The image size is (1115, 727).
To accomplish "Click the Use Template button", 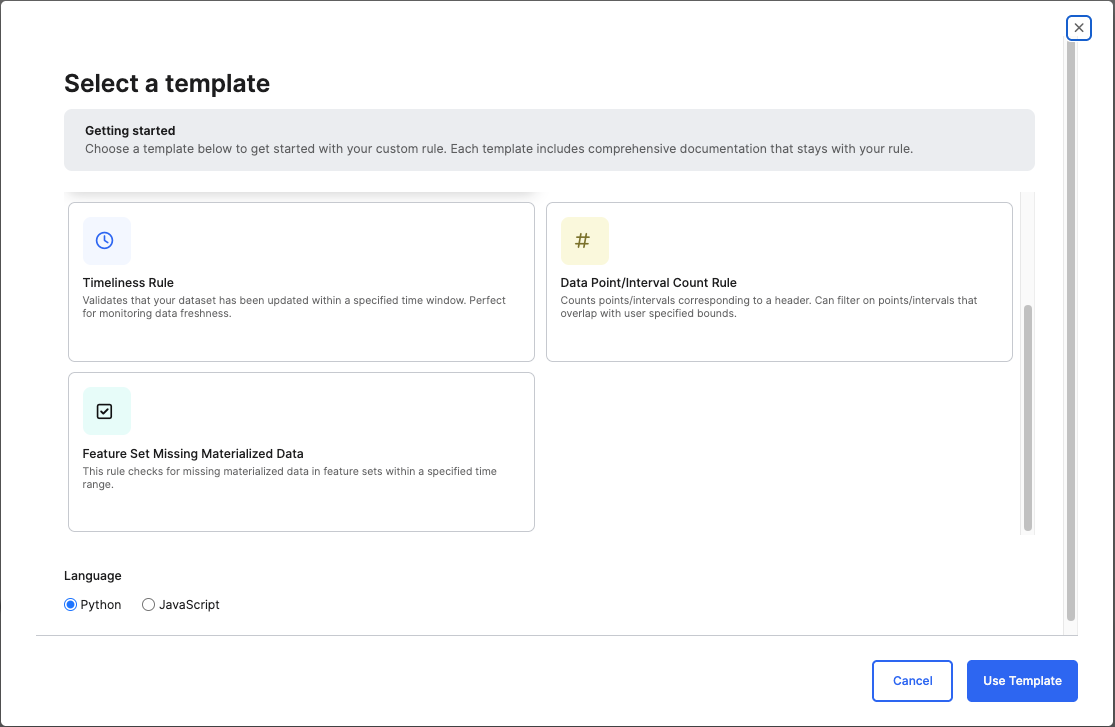I will tap(1022, 680).
